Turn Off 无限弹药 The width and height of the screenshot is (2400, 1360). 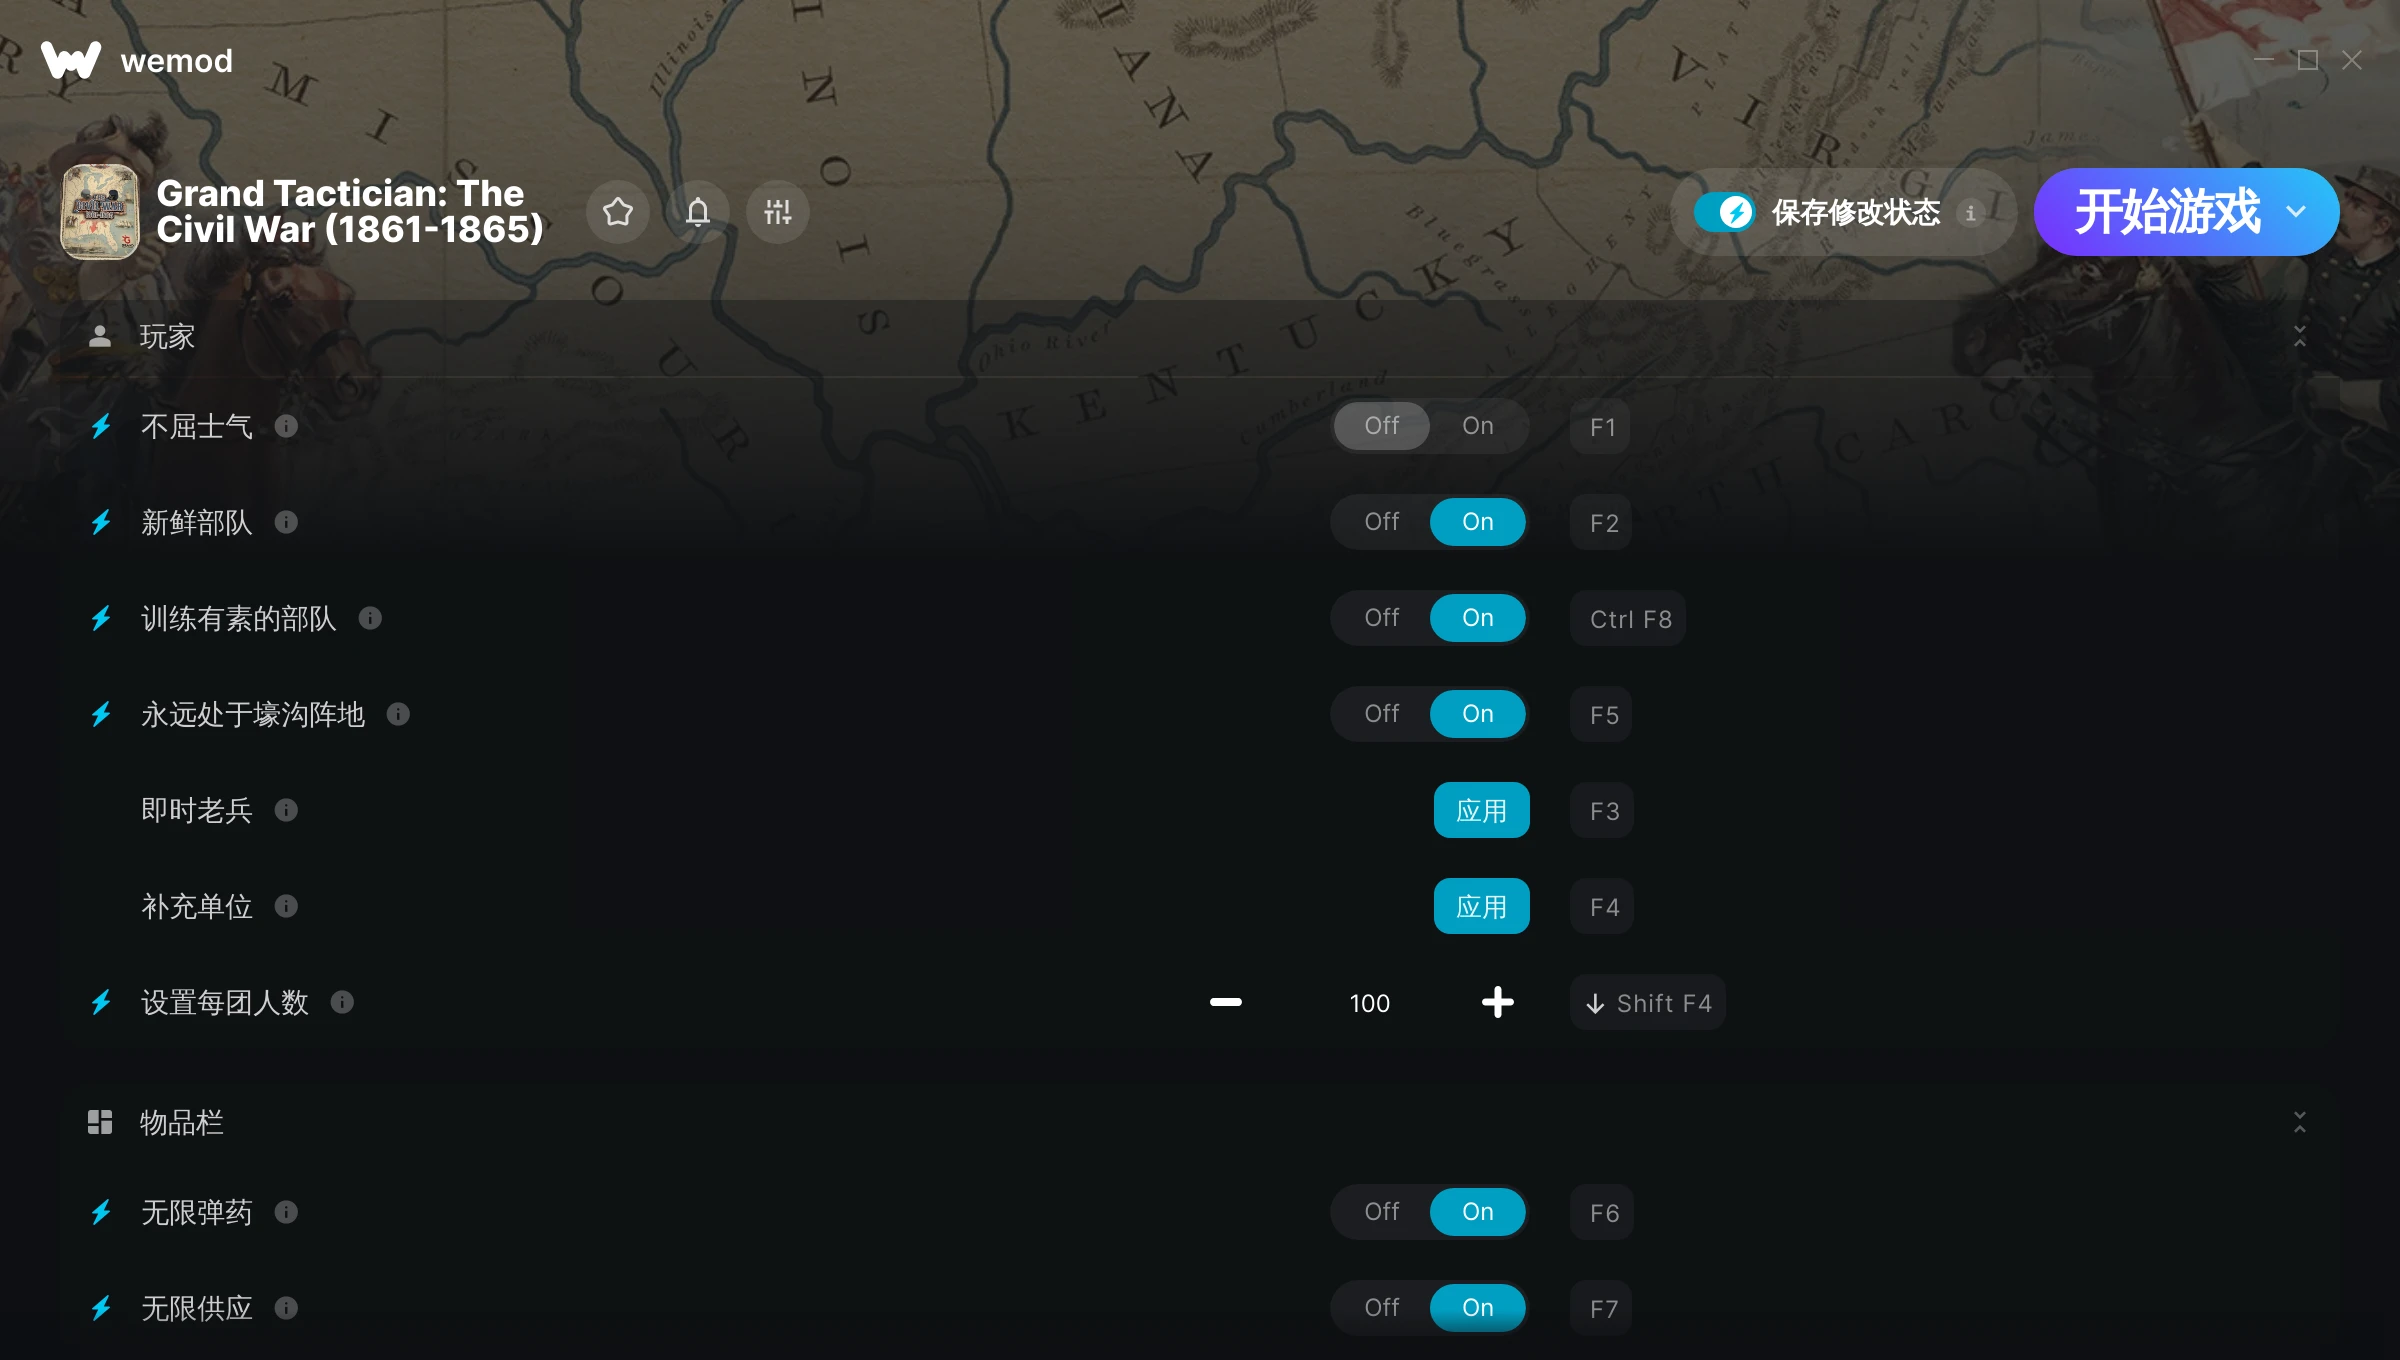click(x=1382, y=1212)
